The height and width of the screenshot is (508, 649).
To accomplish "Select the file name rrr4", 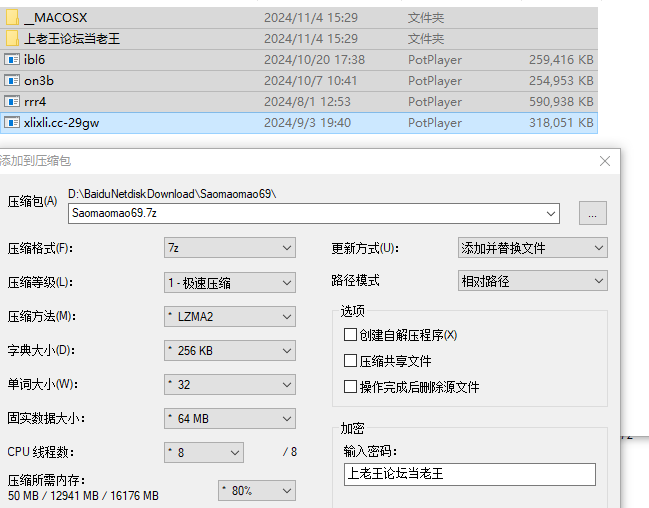I will click(35, 101).
